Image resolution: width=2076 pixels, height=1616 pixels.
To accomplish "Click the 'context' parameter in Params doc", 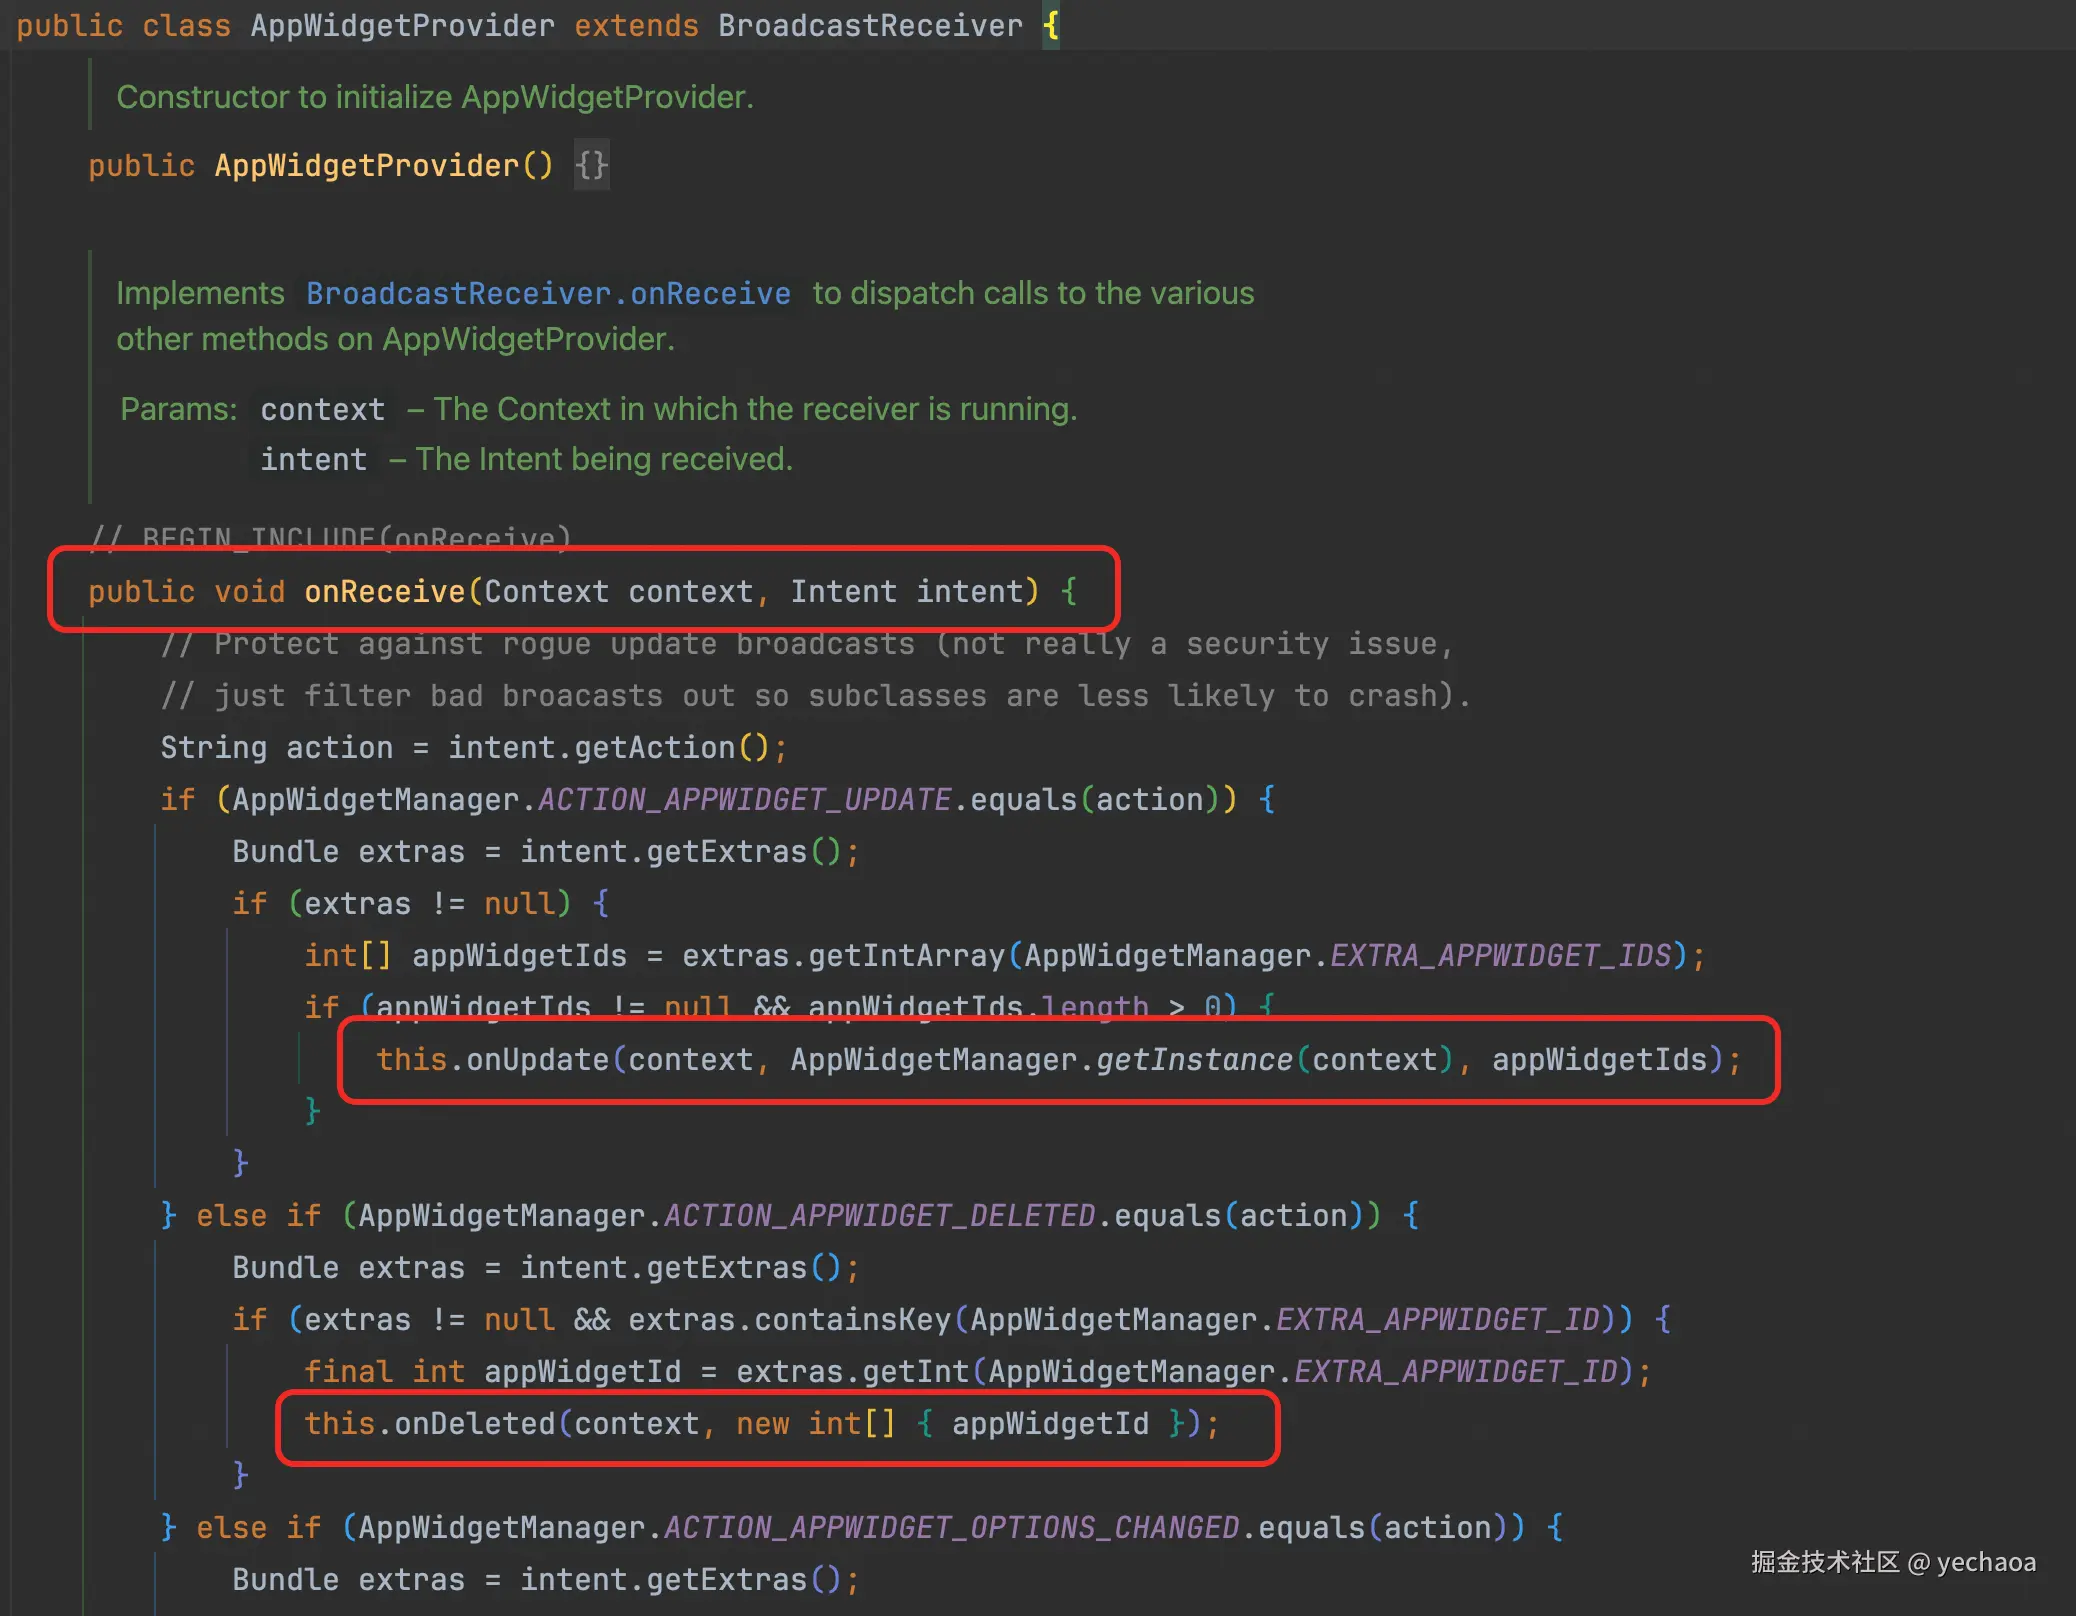I will pyautogui.click(x=322, y=409).
